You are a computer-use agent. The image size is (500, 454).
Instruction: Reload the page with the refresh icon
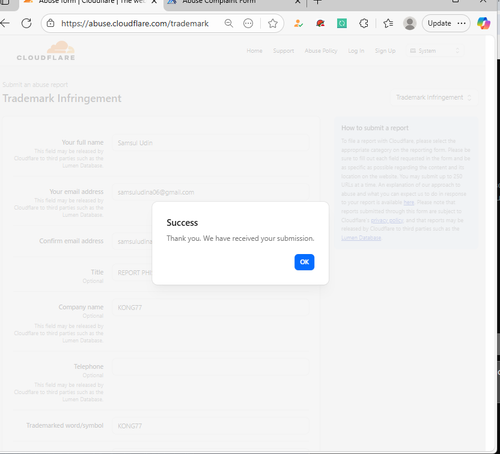click(x=27, y=23)
